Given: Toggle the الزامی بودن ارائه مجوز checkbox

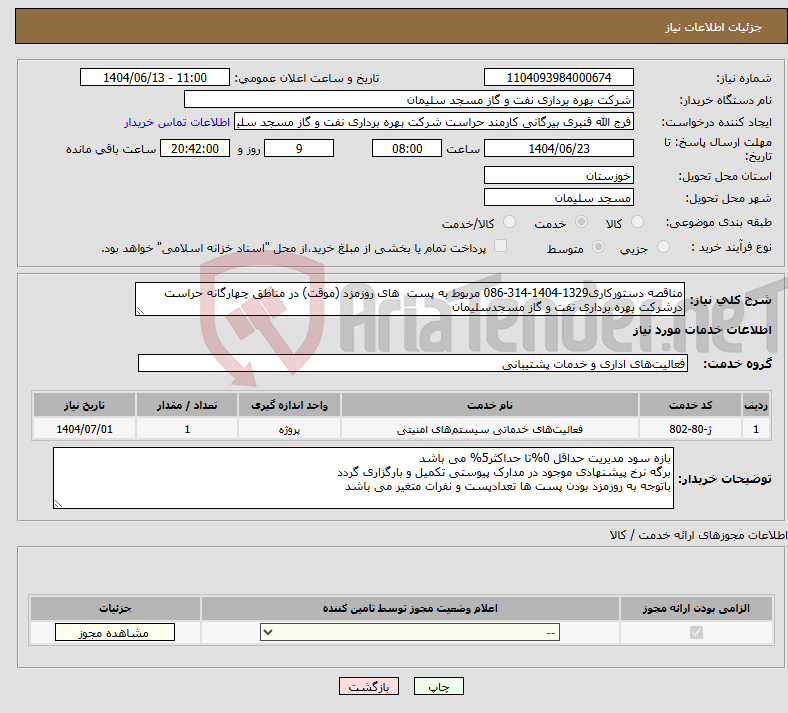Looking at the screenshot, I should (x=696, y=633).
